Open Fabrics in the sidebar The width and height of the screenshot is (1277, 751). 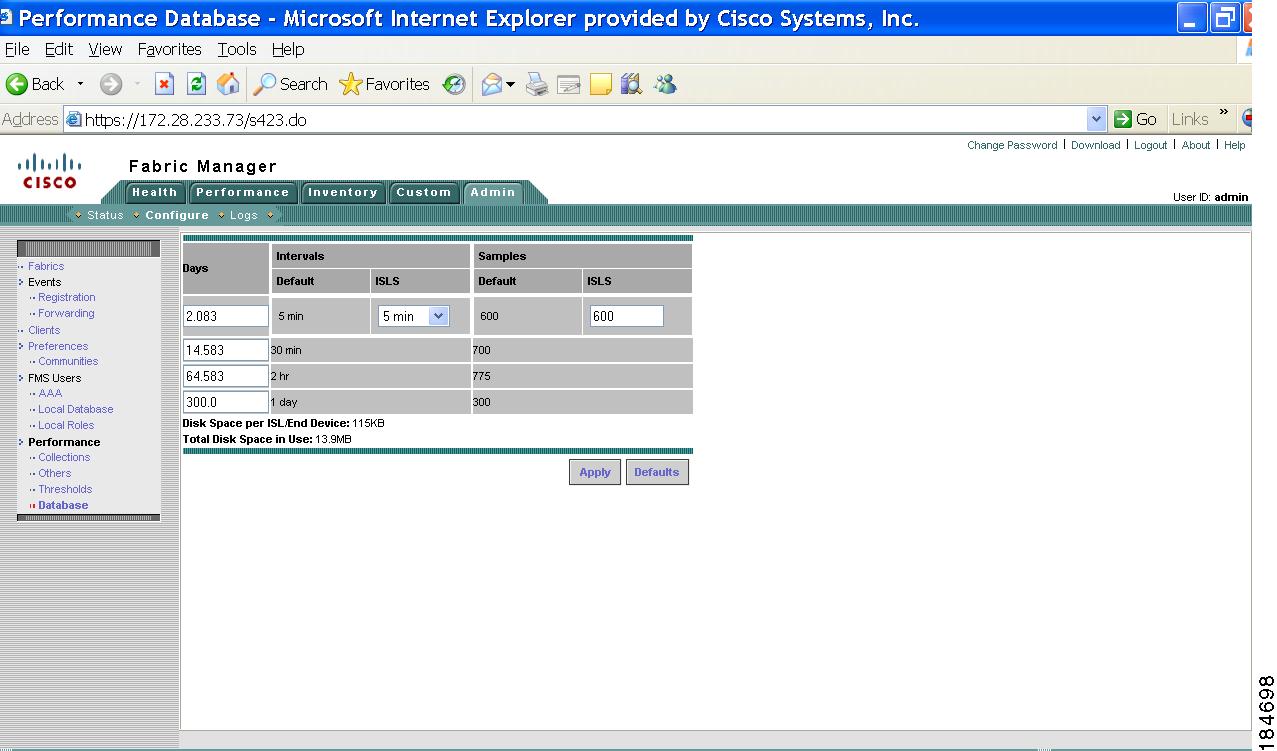coord(46,266)
